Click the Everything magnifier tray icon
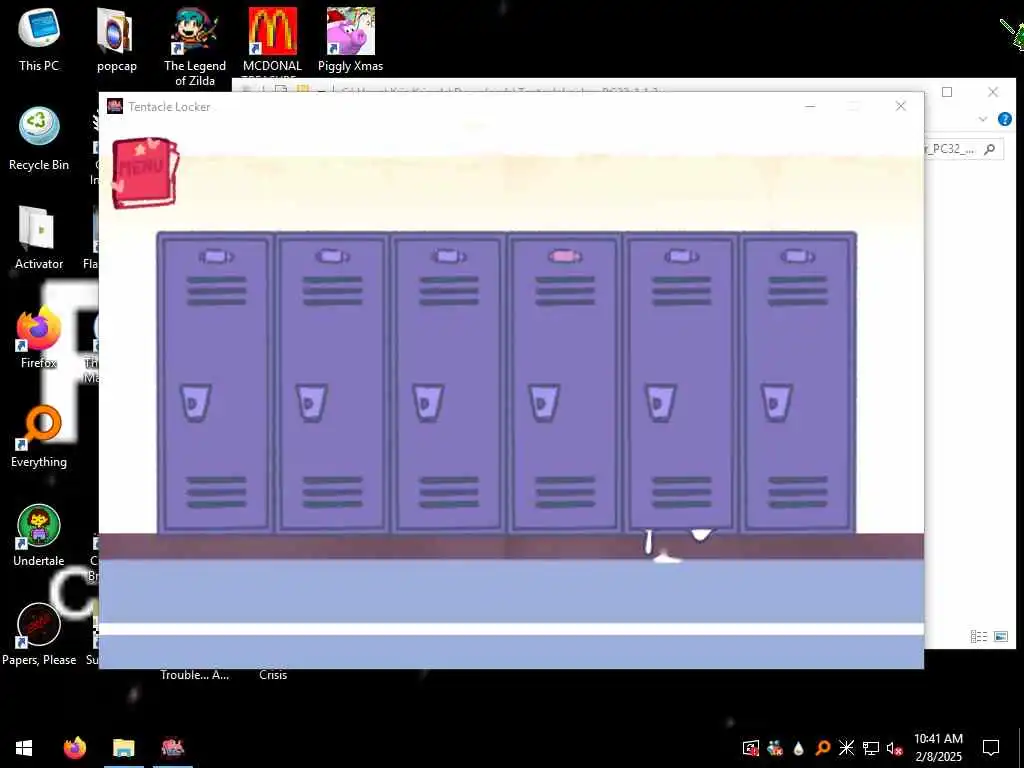This screenshot has height=768, width=1024. point(822,748)
